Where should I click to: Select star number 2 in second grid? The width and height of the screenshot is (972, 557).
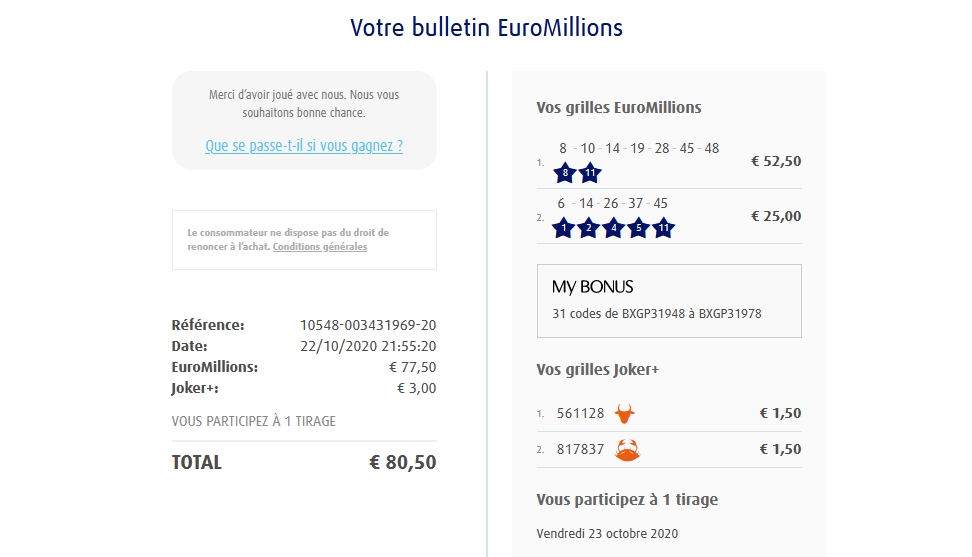(589, 228)
